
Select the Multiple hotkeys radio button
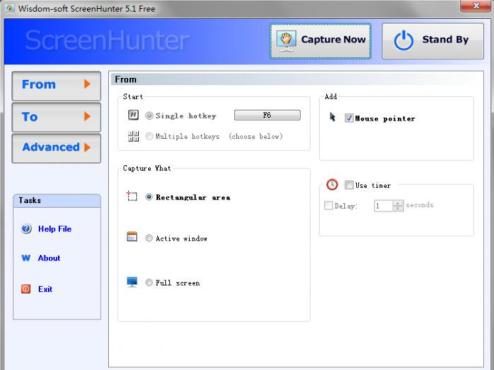[149, 136]
